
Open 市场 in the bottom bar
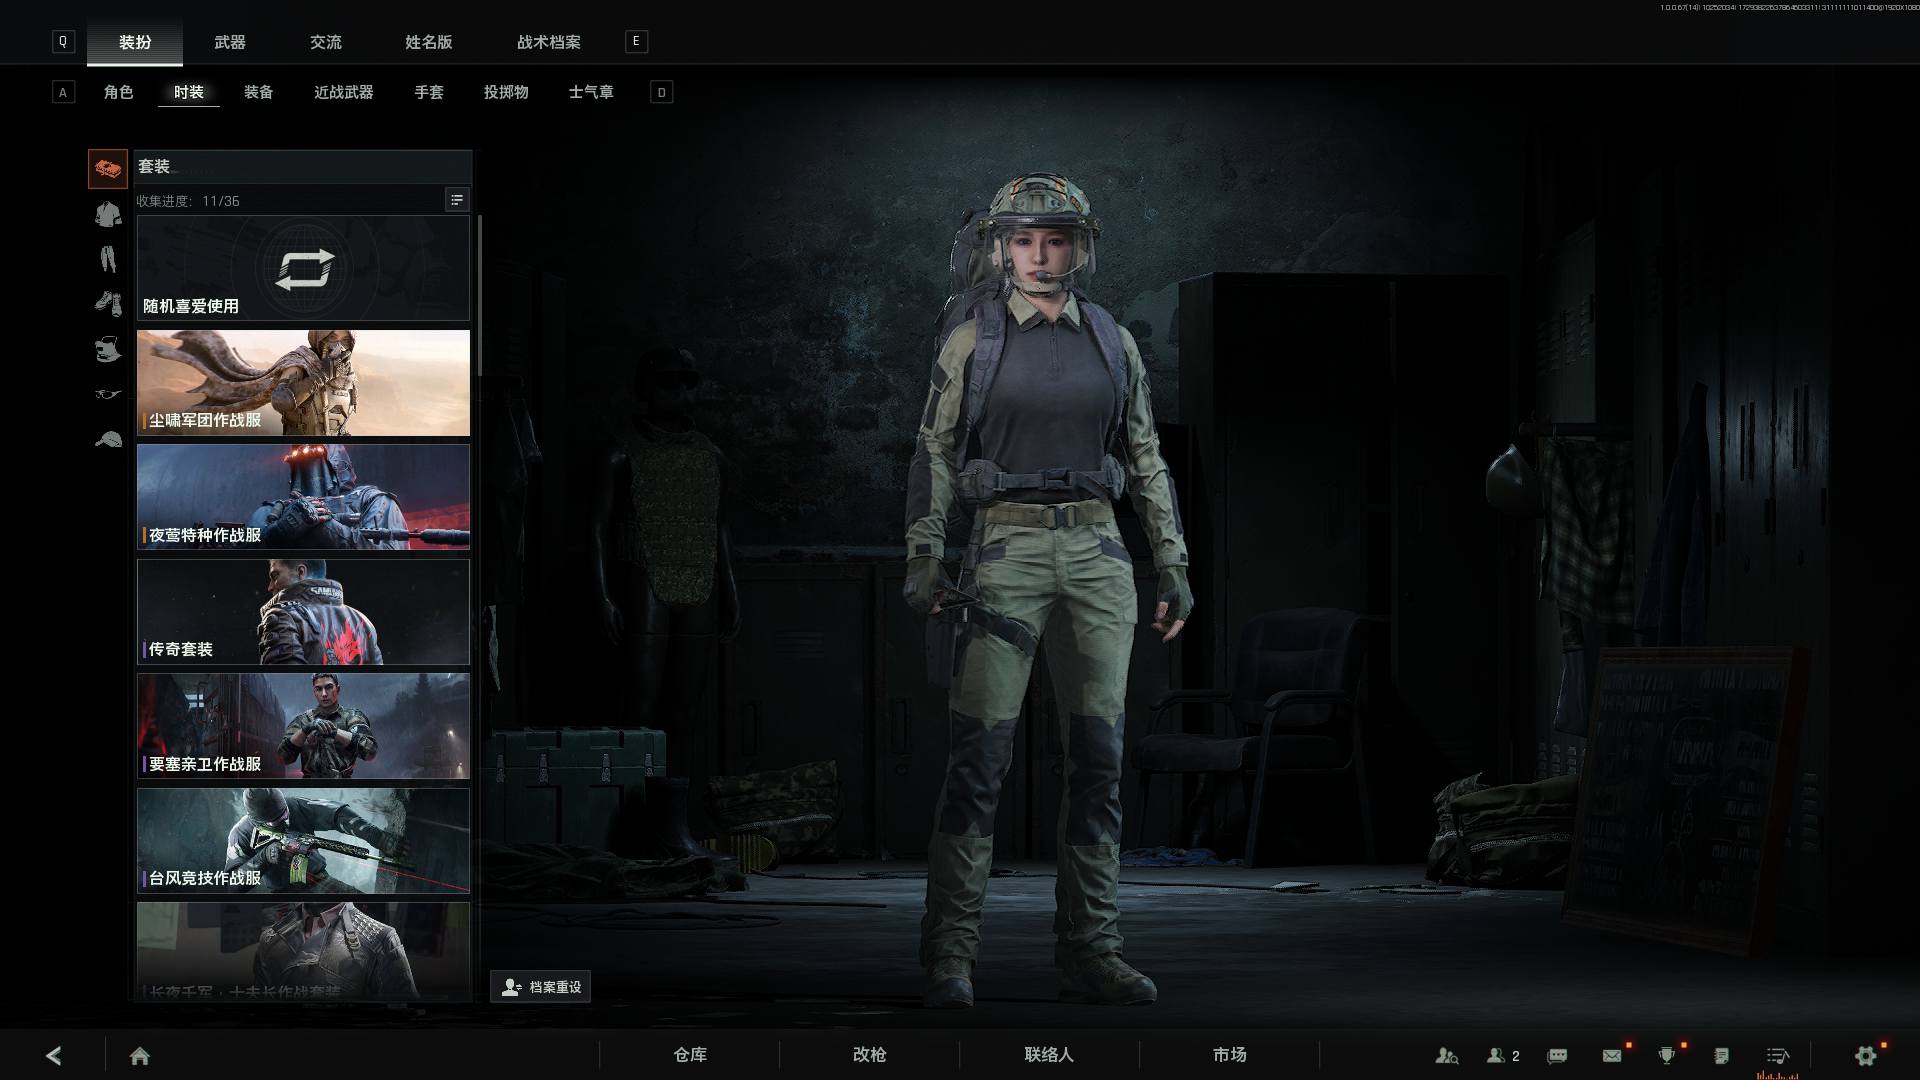[x=1229, y=1055]
